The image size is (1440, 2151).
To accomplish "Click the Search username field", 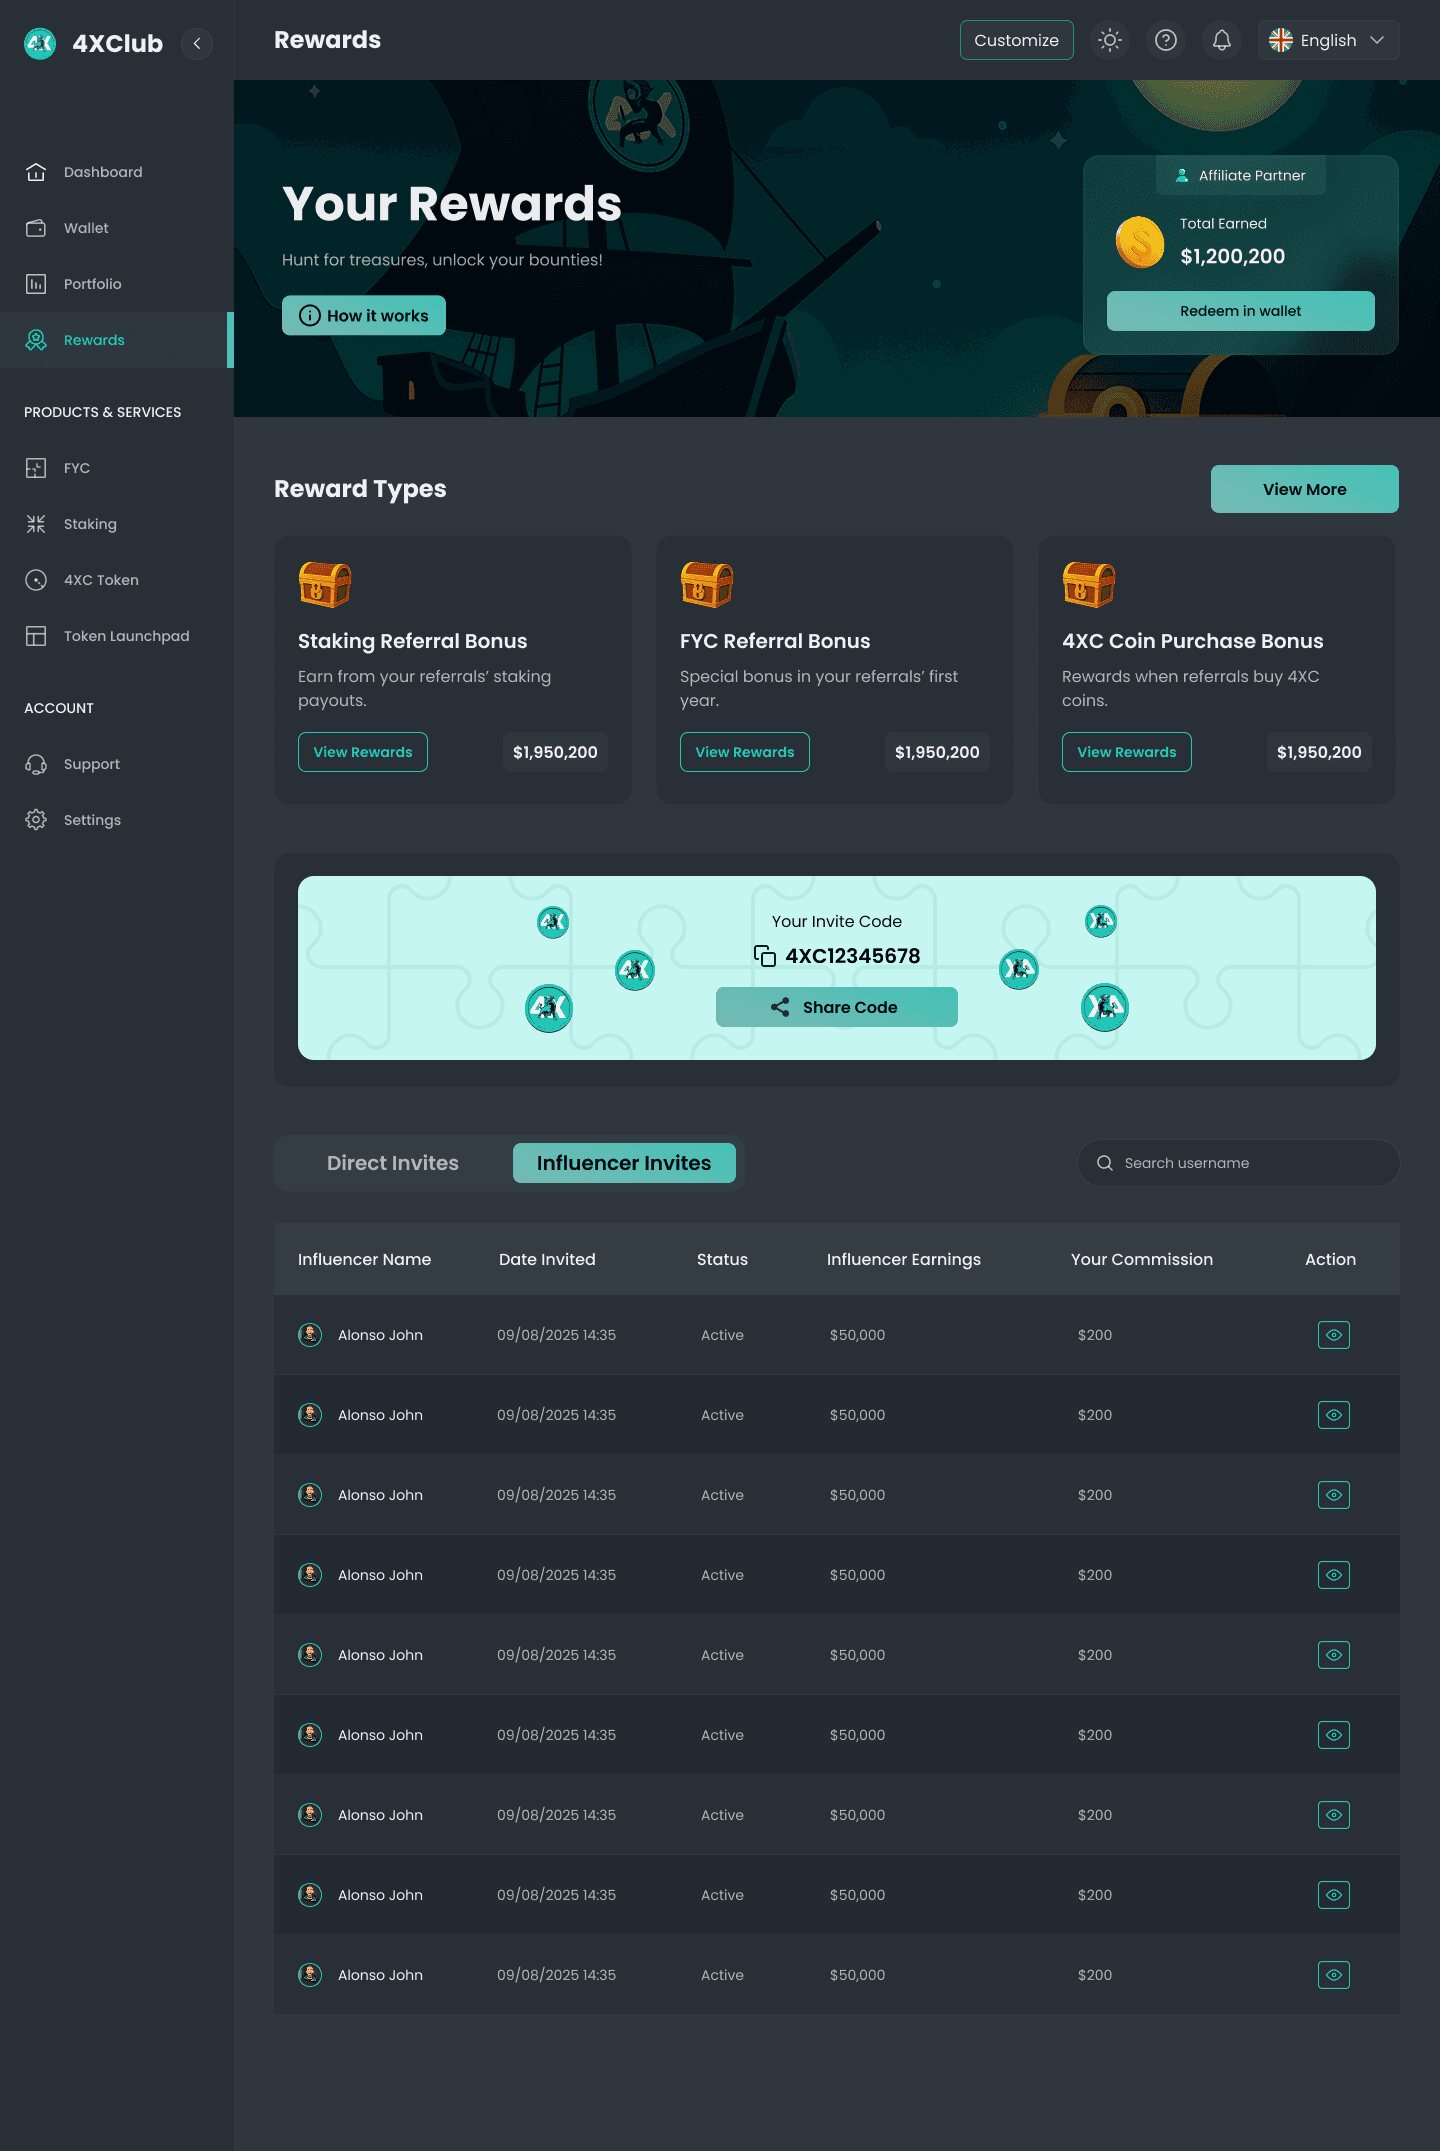I will pyautogui.click(x=1238, y=1163).
